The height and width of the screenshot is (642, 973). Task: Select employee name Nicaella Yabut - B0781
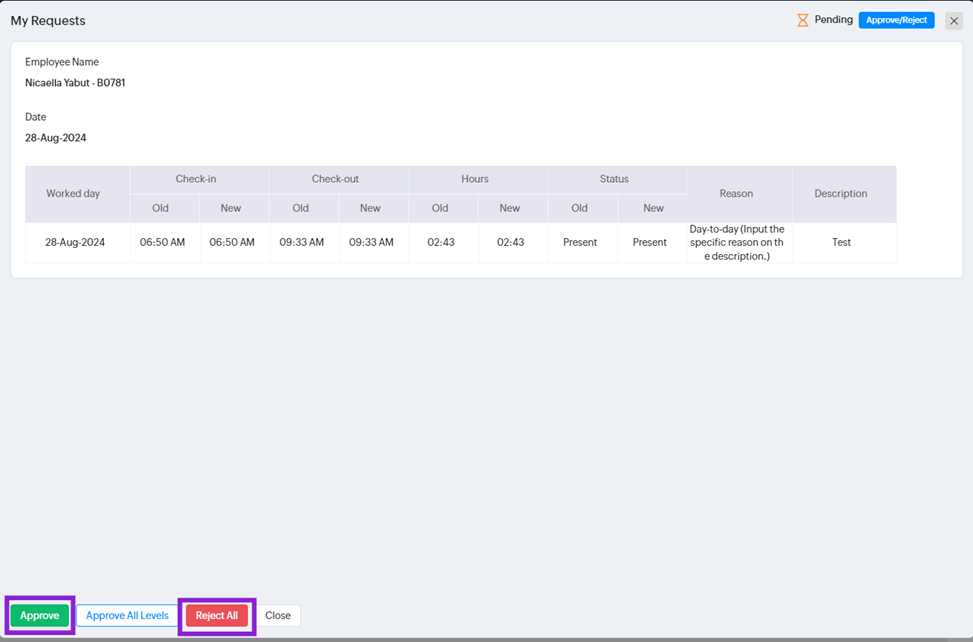pos(75,82)
